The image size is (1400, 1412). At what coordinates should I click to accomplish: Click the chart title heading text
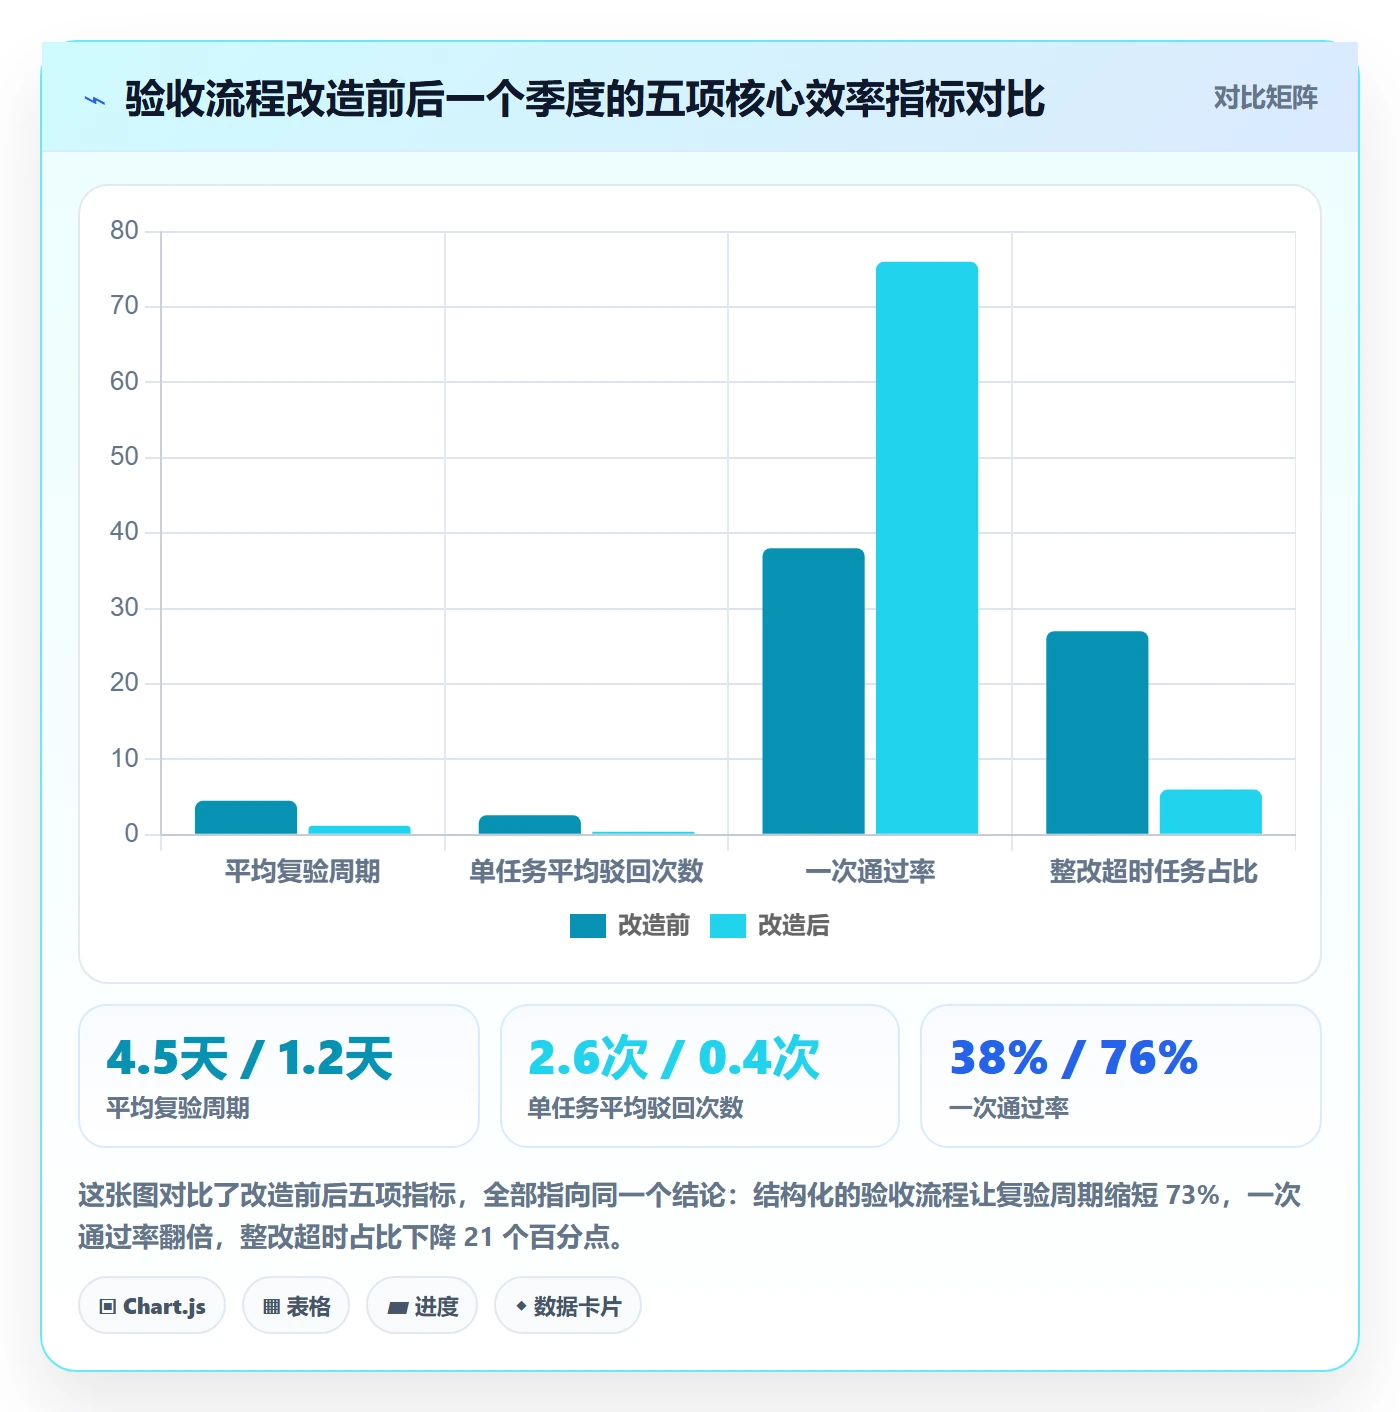click(x=585, y=99)
